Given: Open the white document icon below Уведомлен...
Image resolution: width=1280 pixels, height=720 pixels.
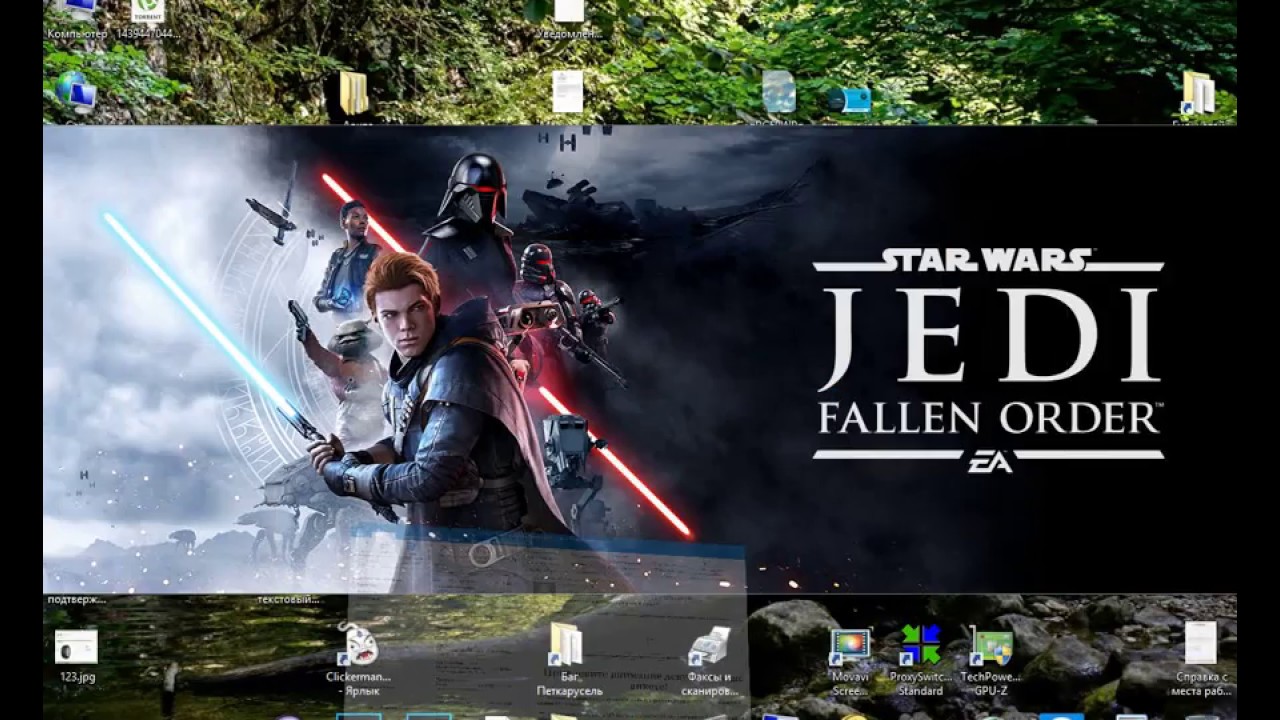Looking at the screenshot, I should tap(568, 92).
